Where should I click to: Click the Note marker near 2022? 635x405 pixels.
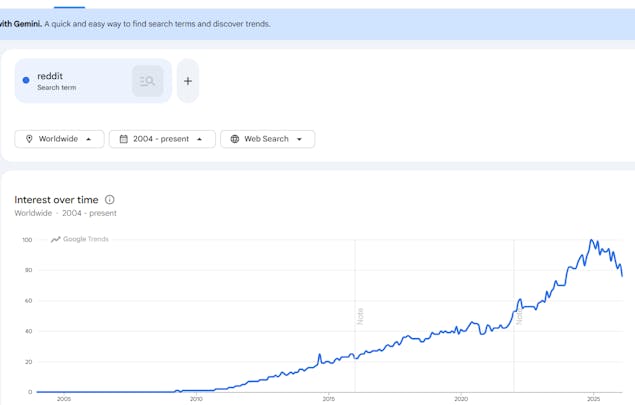(x=519, y=314)
